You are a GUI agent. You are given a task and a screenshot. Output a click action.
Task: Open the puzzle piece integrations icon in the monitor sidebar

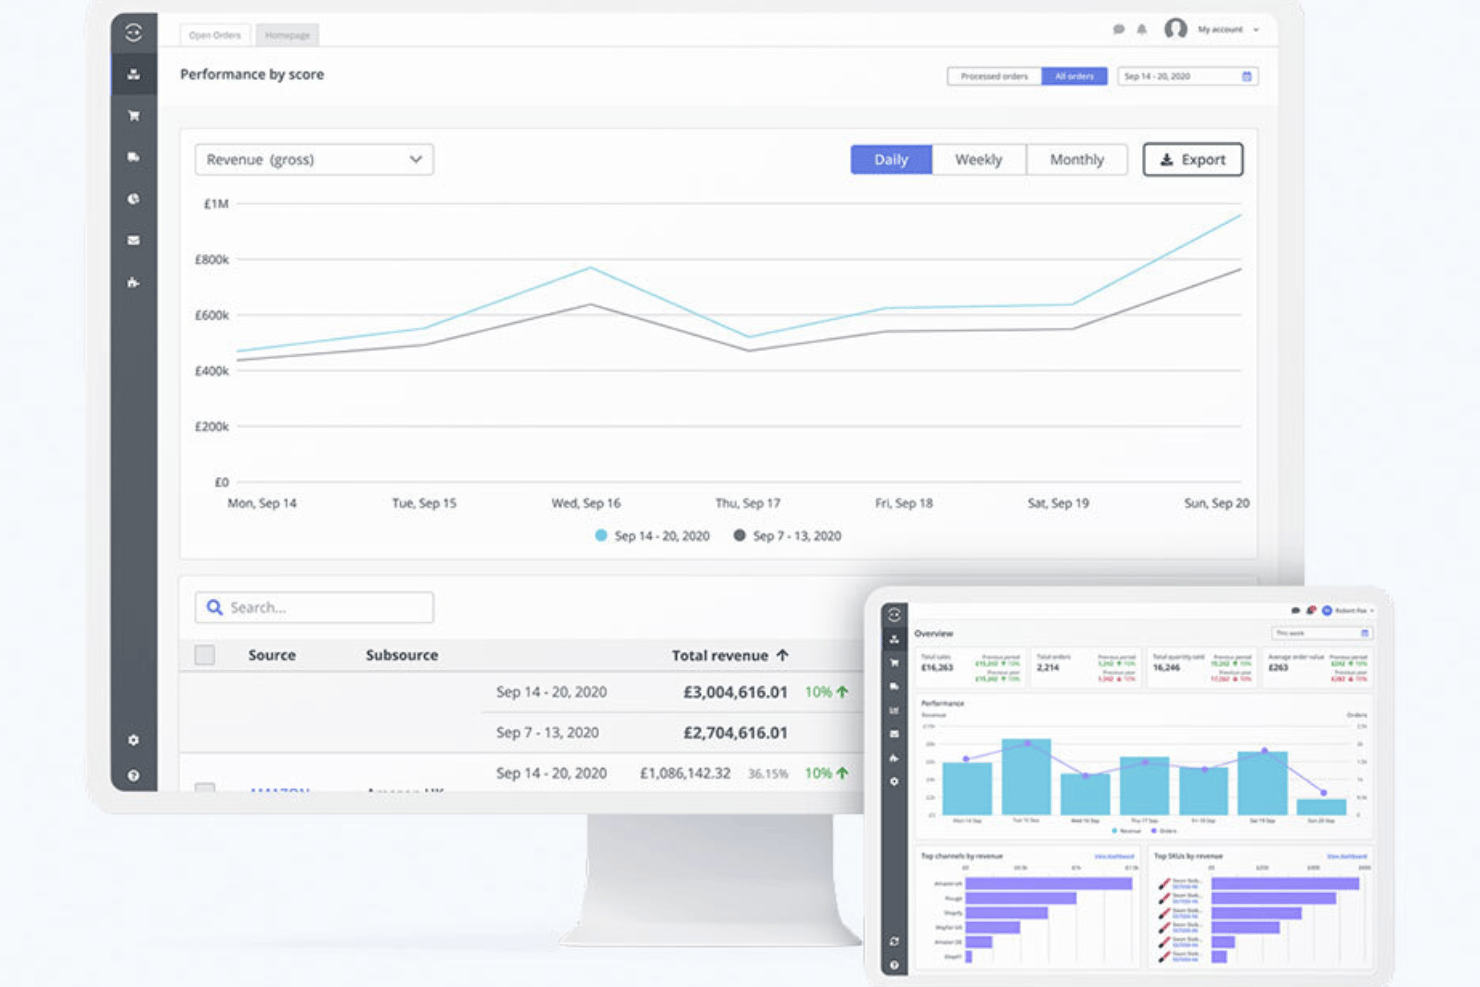click(133, 282)
